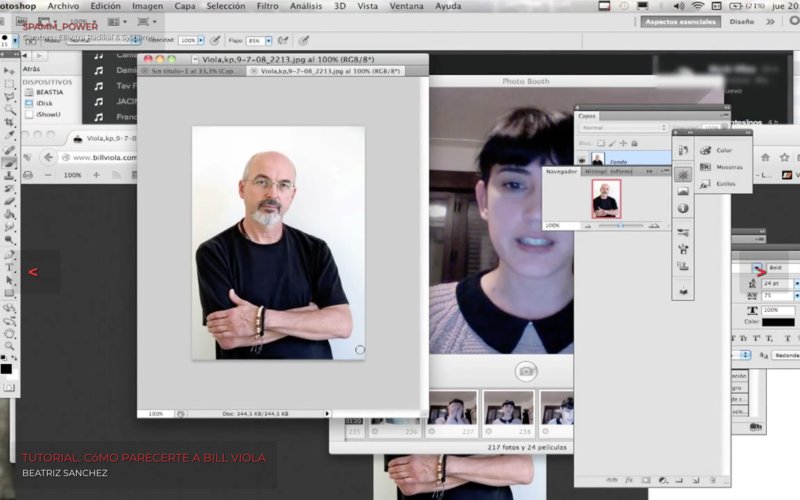
Task: Expand workspace switcher chevrons after Diseño
Action: pyautogui.click(x=770, y=21)
